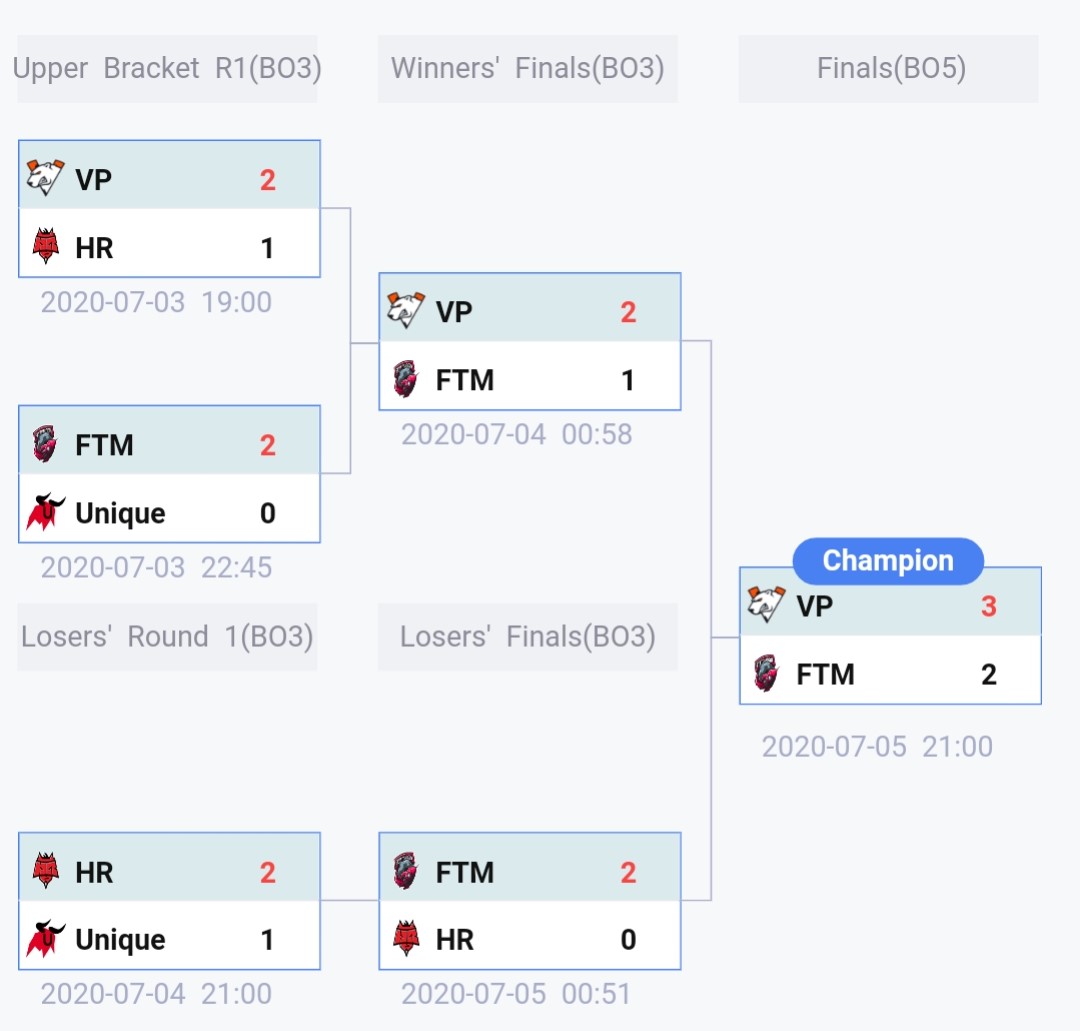Click FTM logo in Losers' Finals match
Viewport: 1080px width, 1031px height.
(405, 871)
